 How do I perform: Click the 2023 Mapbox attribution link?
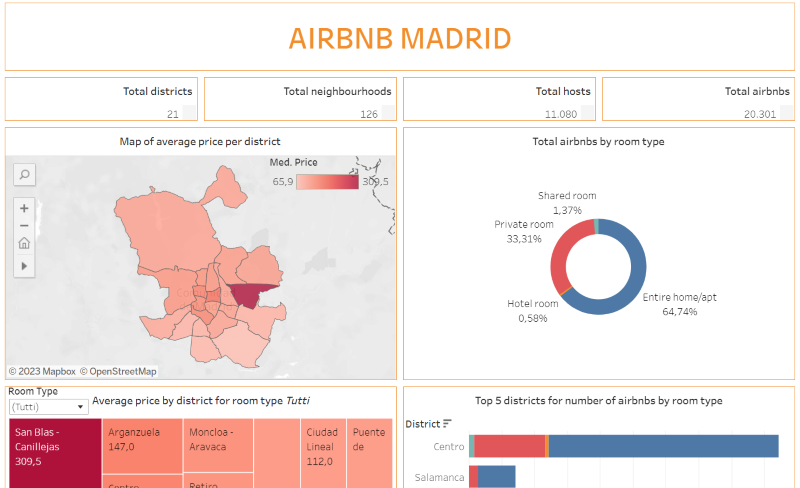42,372
